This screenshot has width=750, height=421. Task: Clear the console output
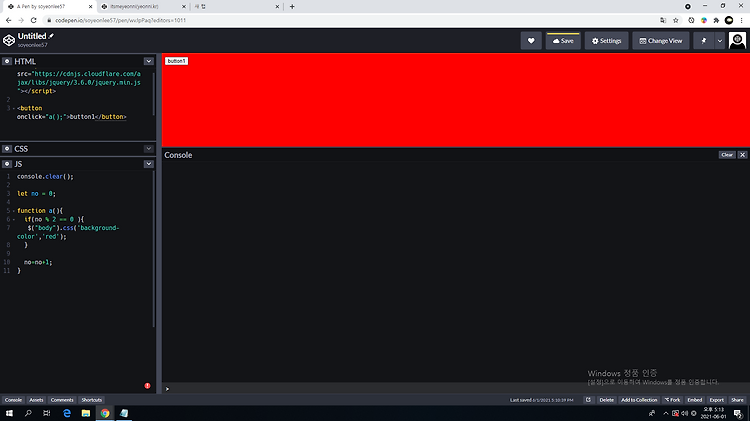coord(727,155)
